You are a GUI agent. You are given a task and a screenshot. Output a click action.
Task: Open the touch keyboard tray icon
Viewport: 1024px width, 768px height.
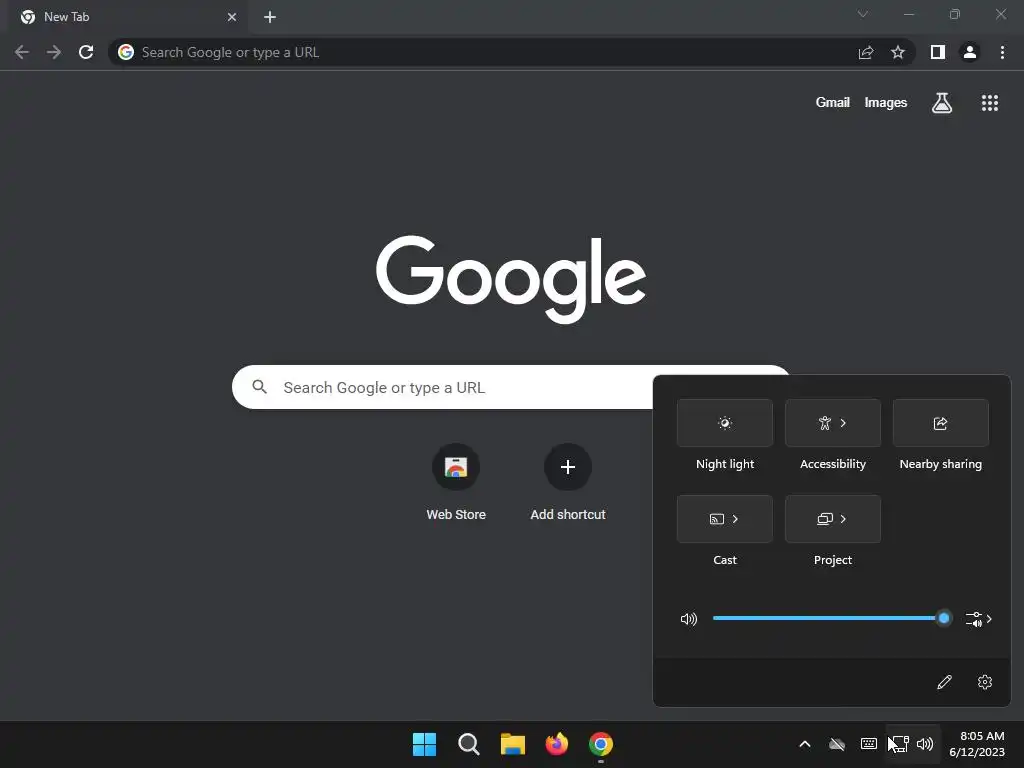coord(869,744)
